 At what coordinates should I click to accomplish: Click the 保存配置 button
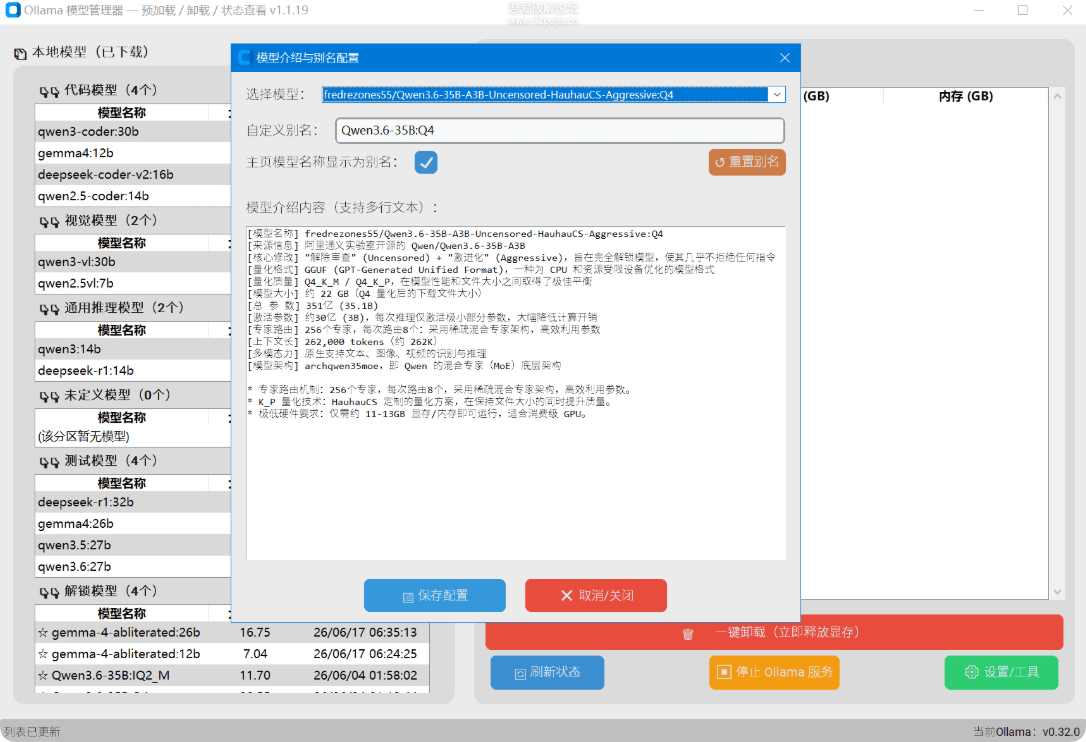(x=434, y=596)
